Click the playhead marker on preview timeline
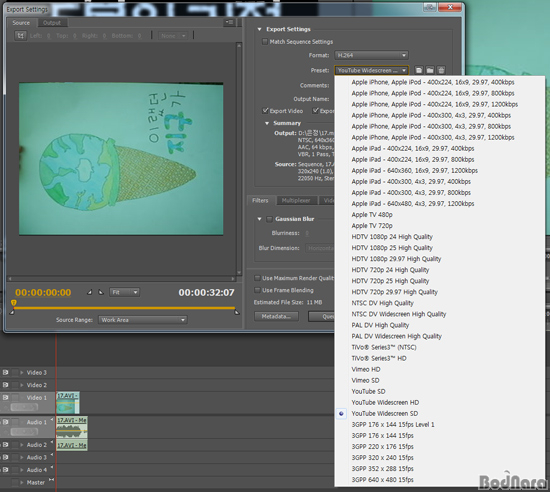Screen dimensions: 550x492 [13, 303]
